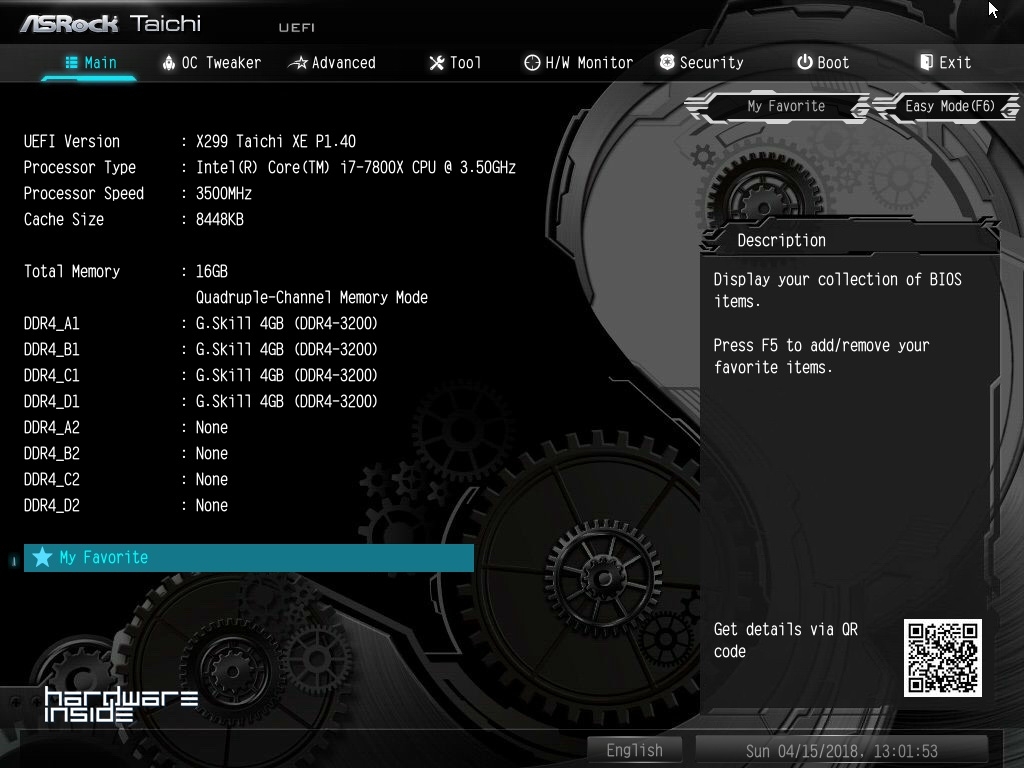Open the Main tab
The height and width of the screenshot is (768, 1024).
[x=91, y=63]
